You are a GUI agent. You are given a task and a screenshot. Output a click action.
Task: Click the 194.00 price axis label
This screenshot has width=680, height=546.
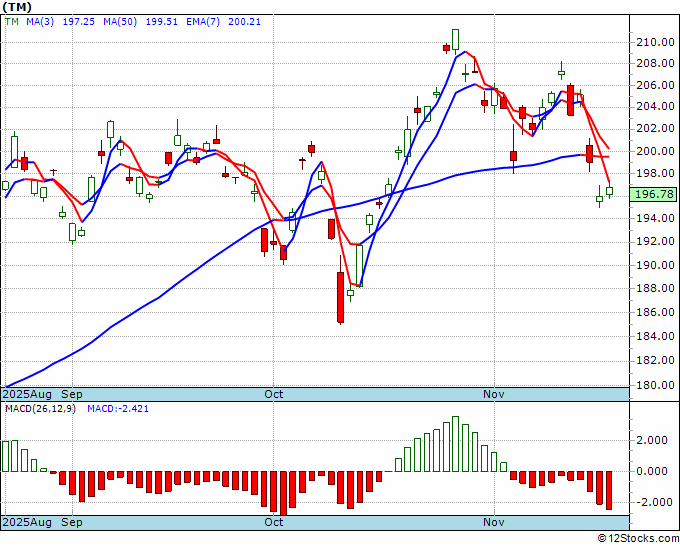tap(655, 218)
